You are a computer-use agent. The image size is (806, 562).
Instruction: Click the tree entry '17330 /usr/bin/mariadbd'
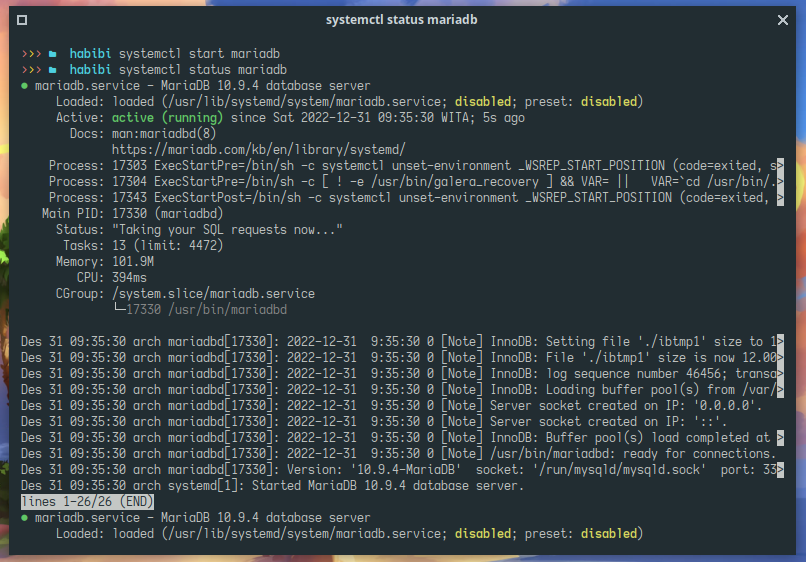[207, 310]
